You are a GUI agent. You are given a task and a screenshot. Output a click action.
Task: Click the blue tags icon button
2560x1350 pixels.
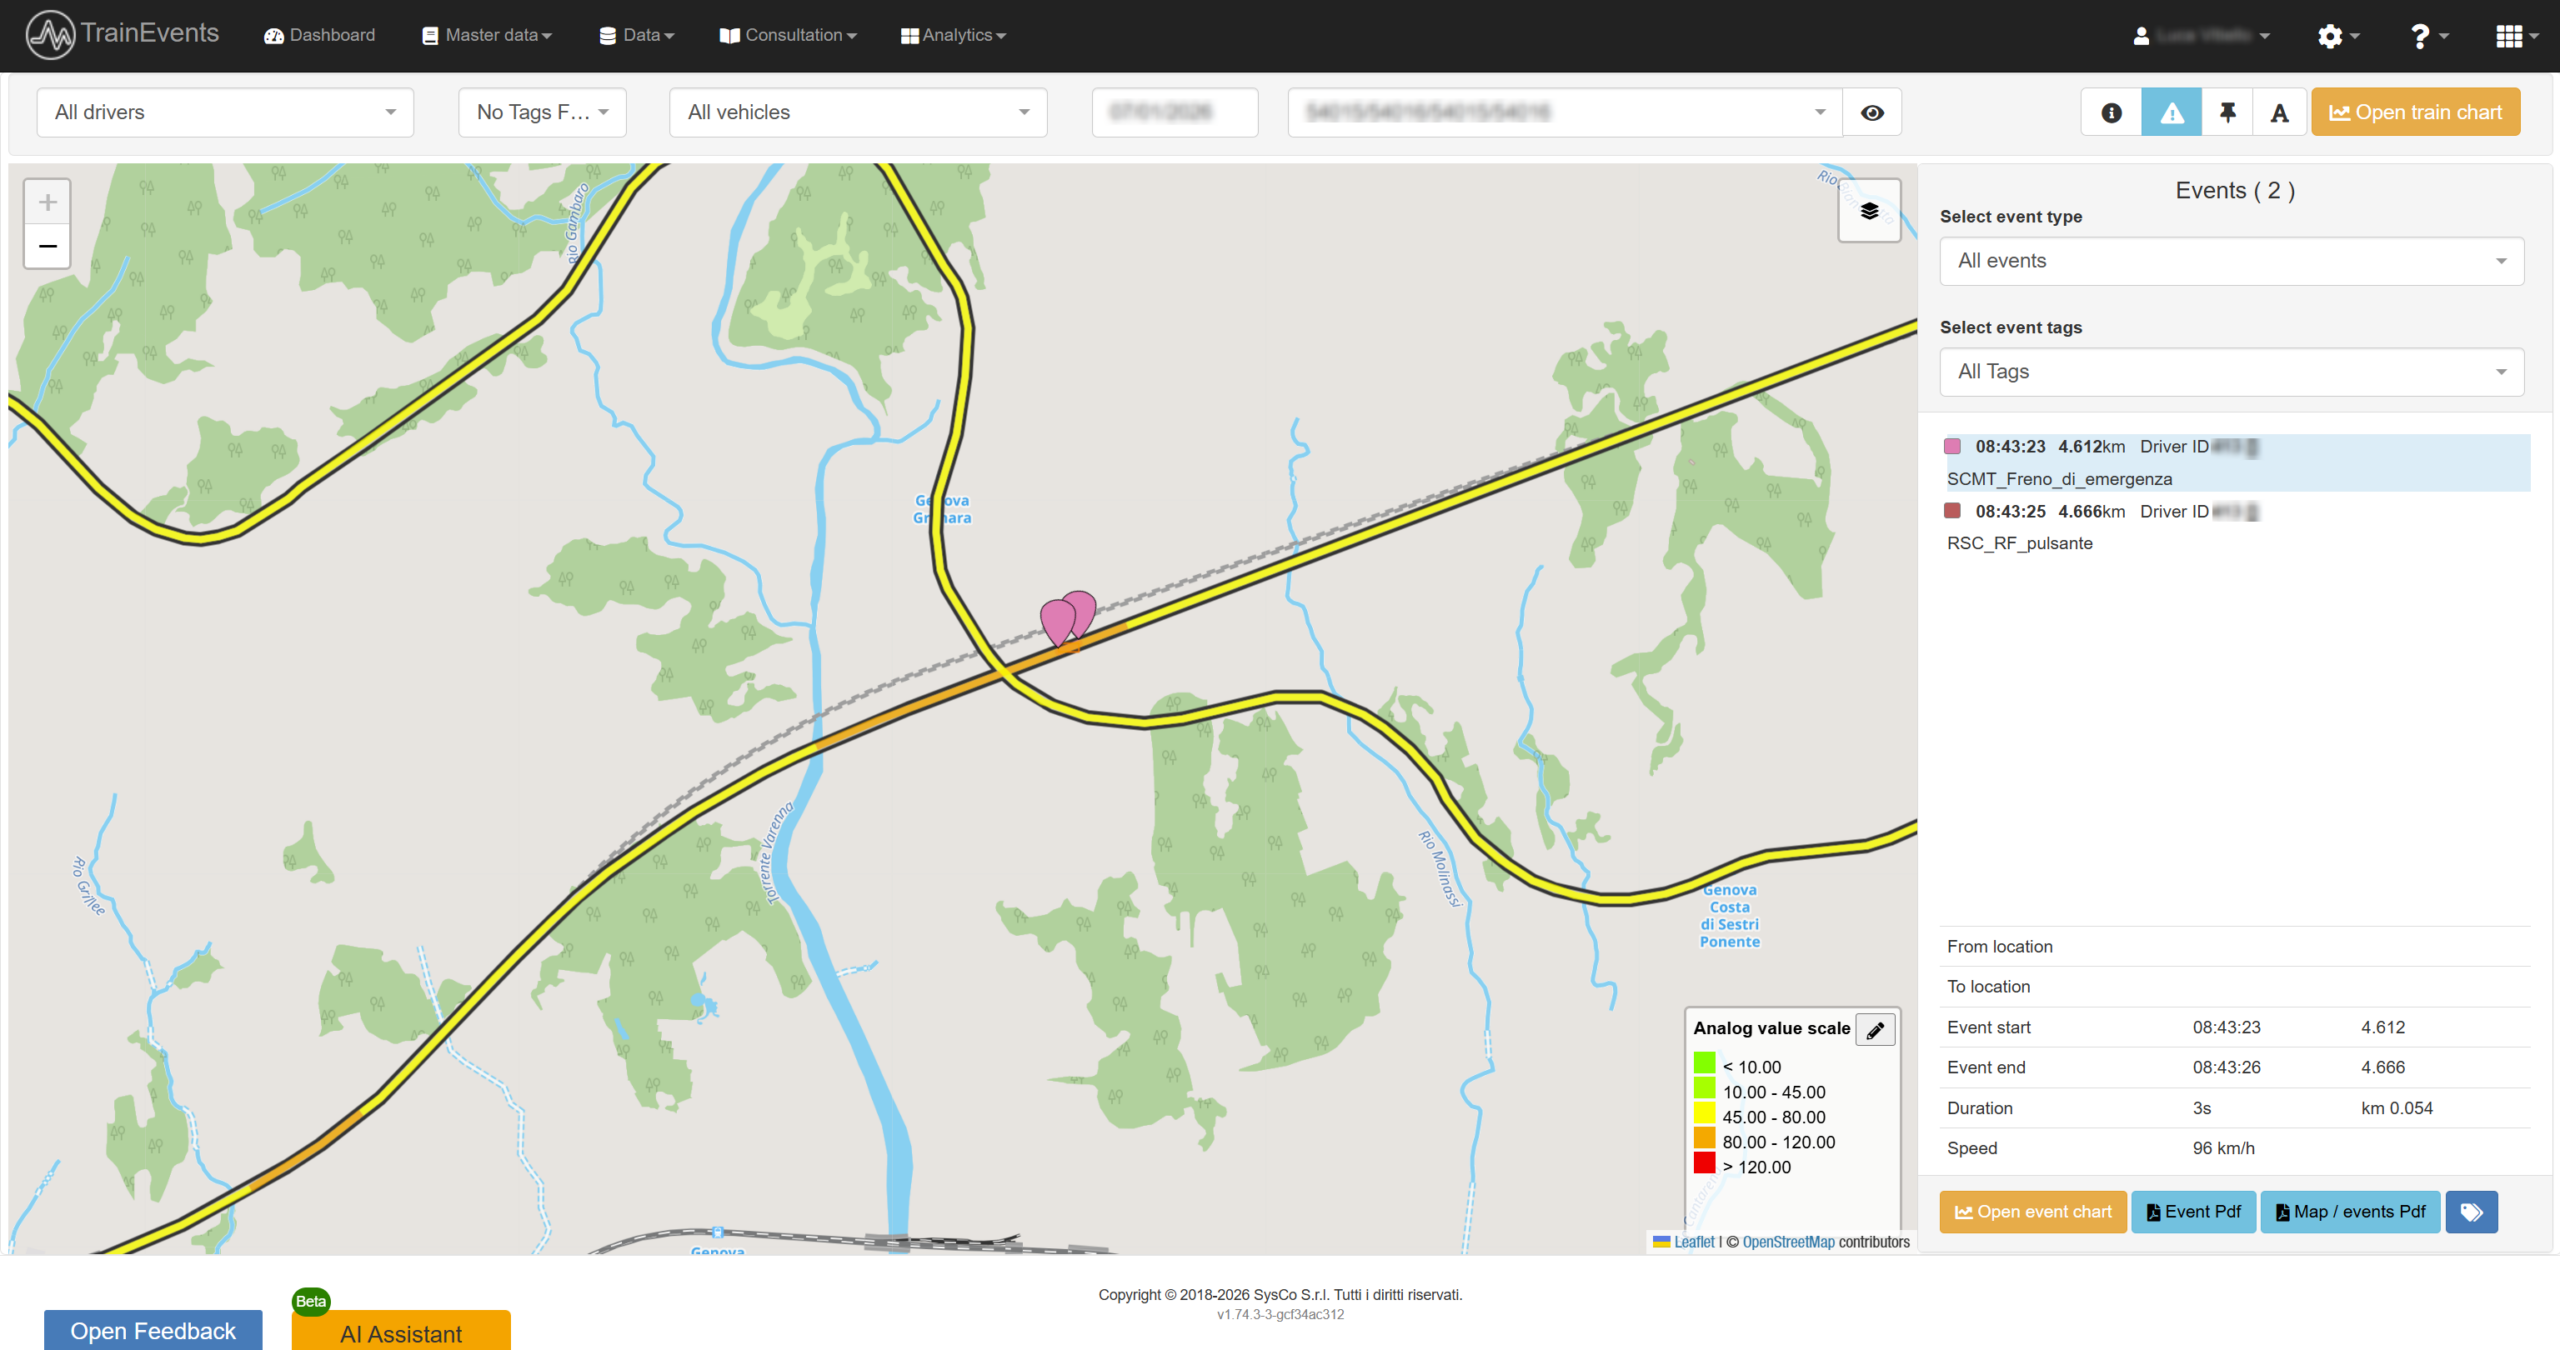(x=2471, y=1212)
